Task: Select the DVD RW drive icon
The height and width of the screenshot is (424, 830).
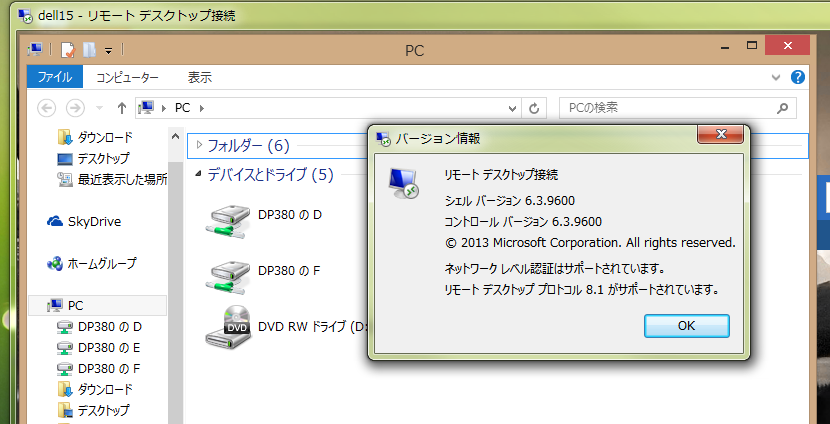Action: (228, 327)
